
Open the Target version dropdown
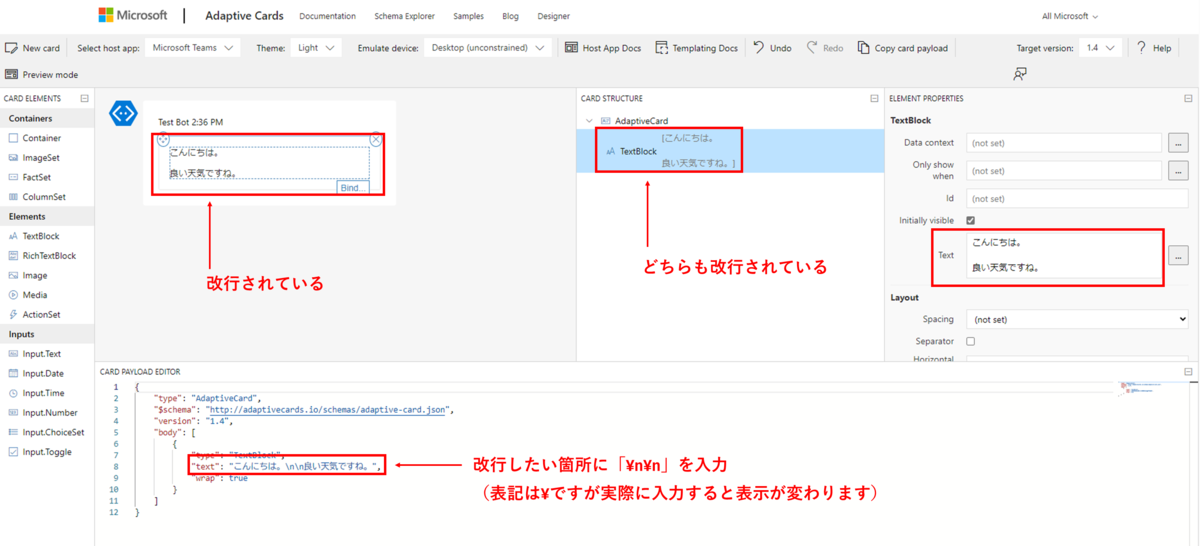click(1100, 48)
